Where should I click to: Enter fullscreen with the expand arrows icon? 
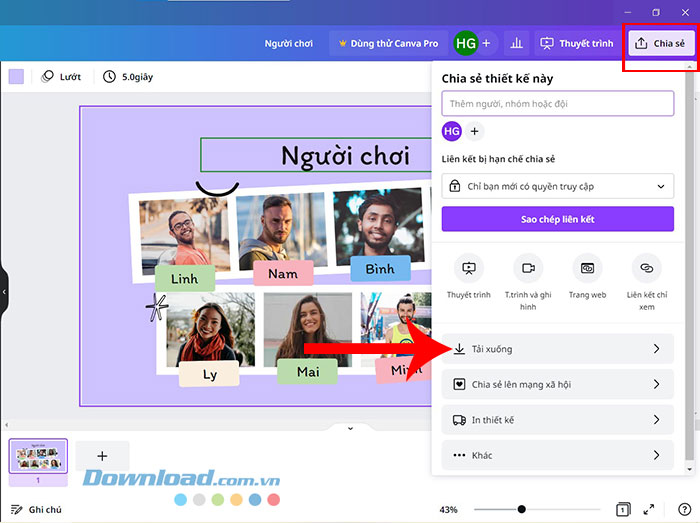[x=649, y=509]
